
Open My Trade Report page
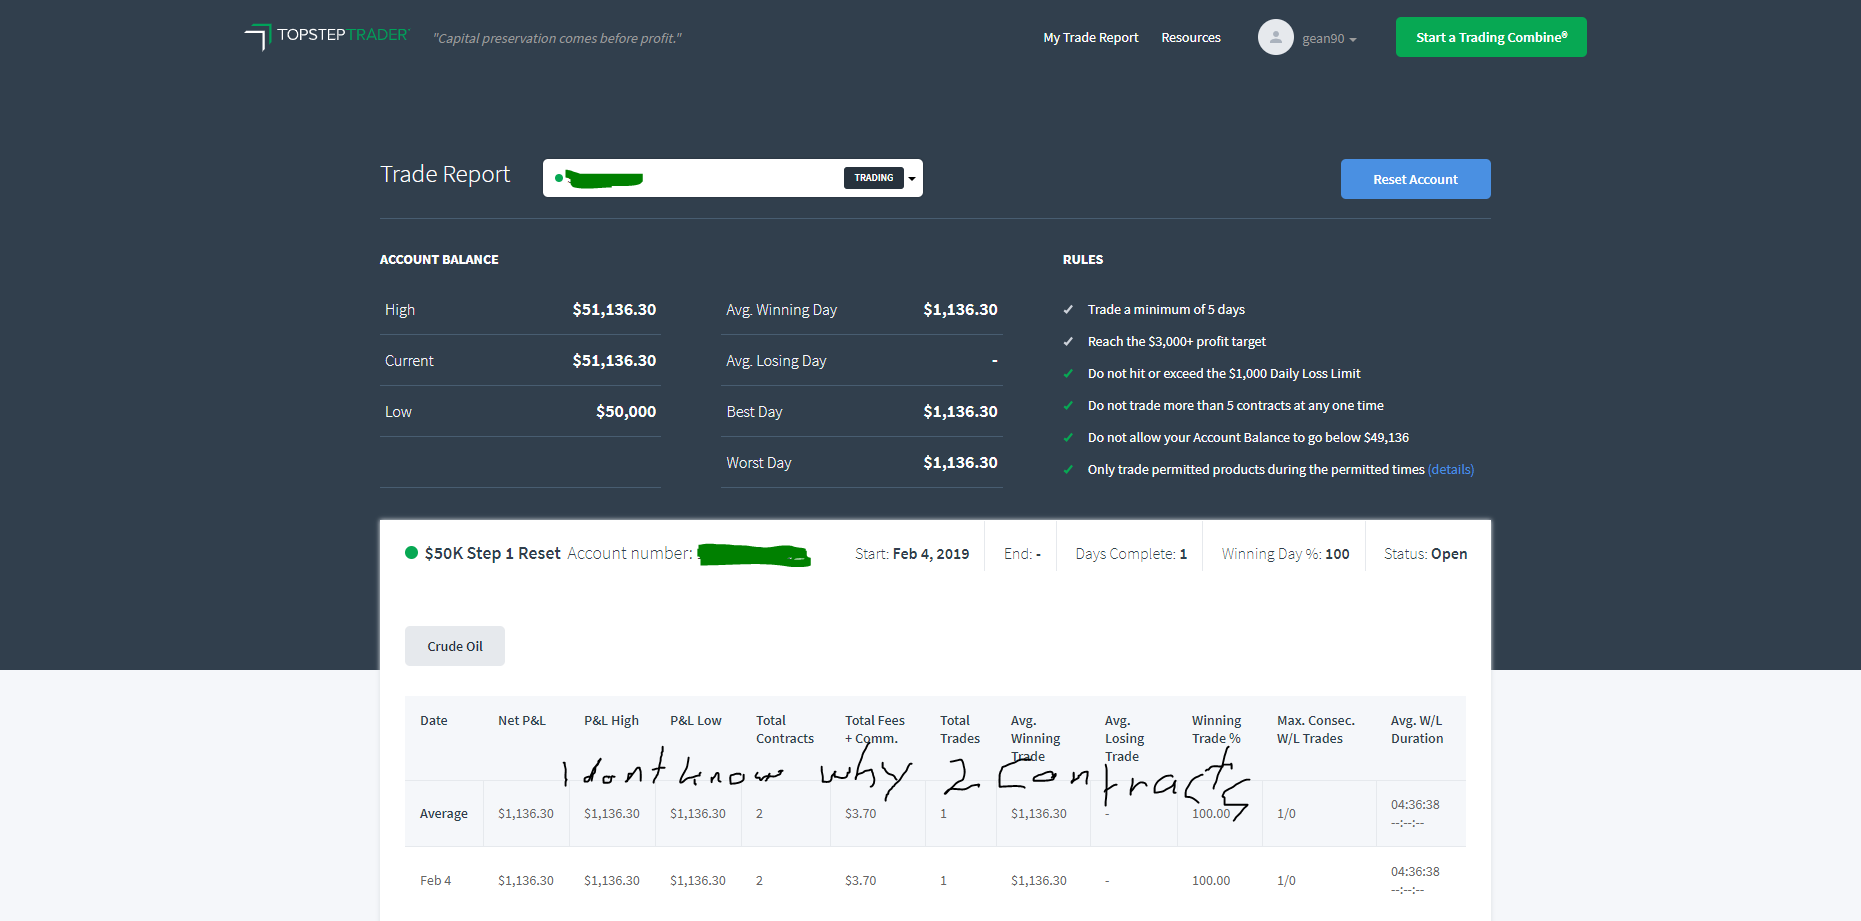coord(1091,38)
